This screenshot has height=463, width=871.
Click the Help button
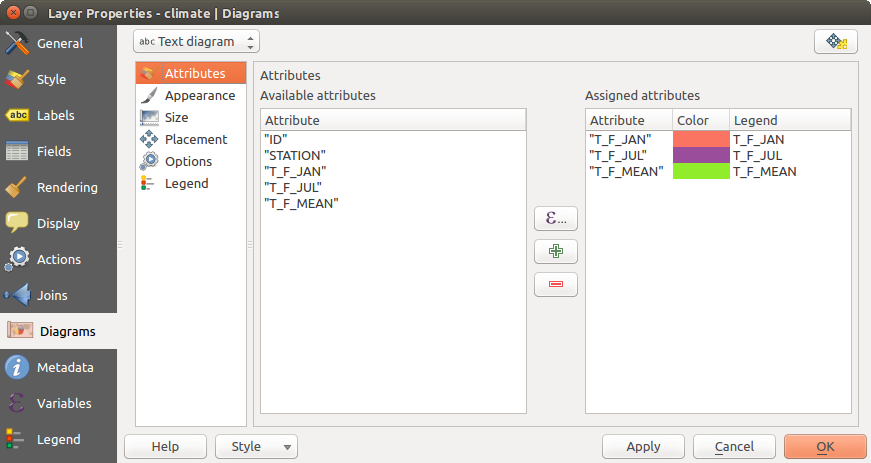165,446
